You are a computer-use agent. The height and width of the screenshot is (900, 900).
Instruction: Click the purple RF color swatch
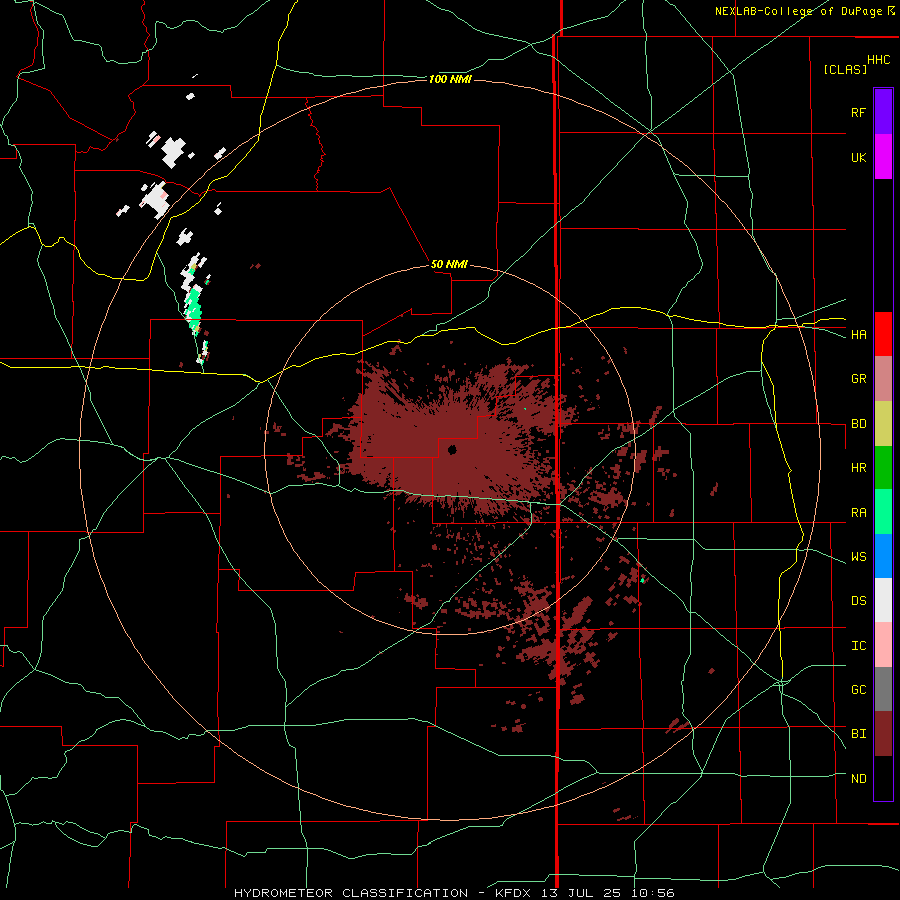pyautogui.click(x=883, y=112)
